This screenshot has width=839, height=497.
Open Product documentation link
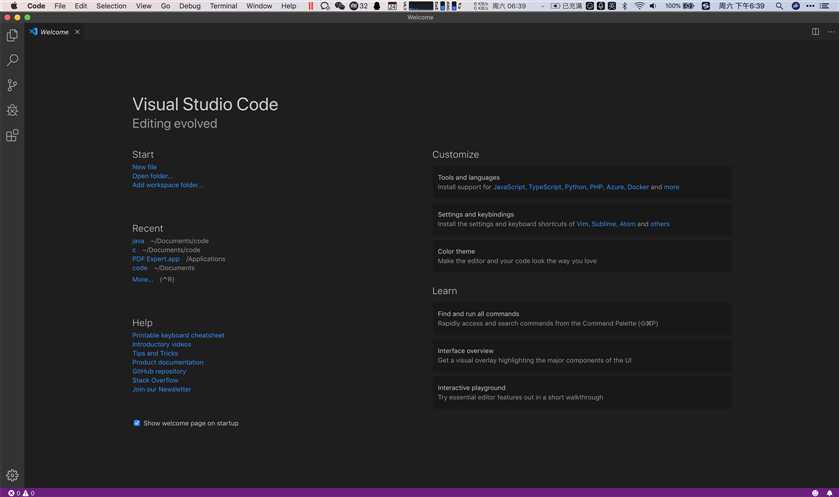pyautogui.click(x=168, y=363)
